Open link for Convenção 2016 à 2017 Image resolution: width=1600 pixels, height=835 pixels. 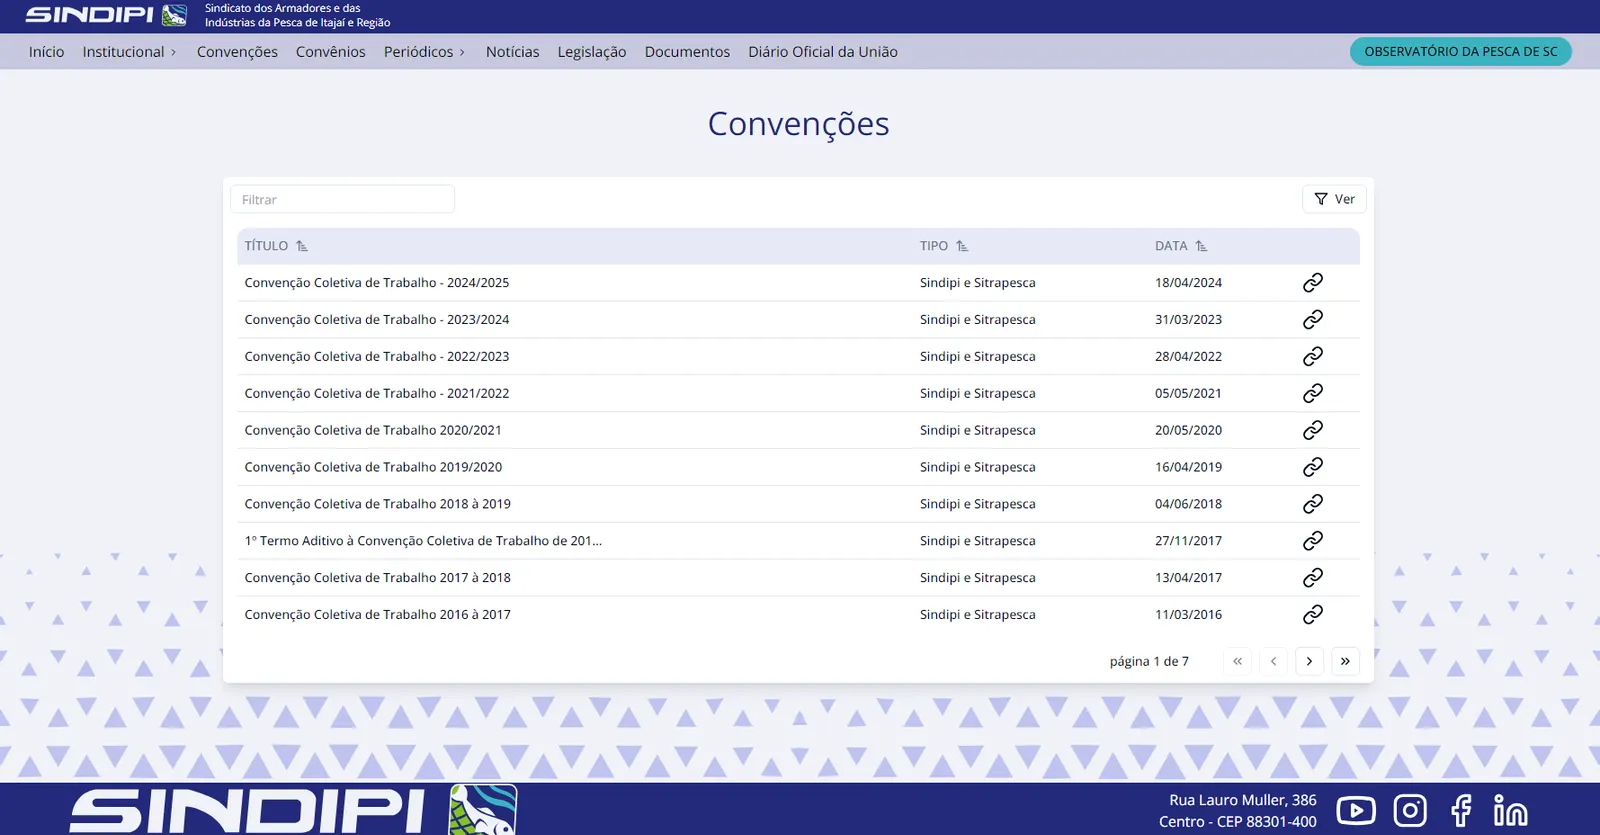[1313, 615]
